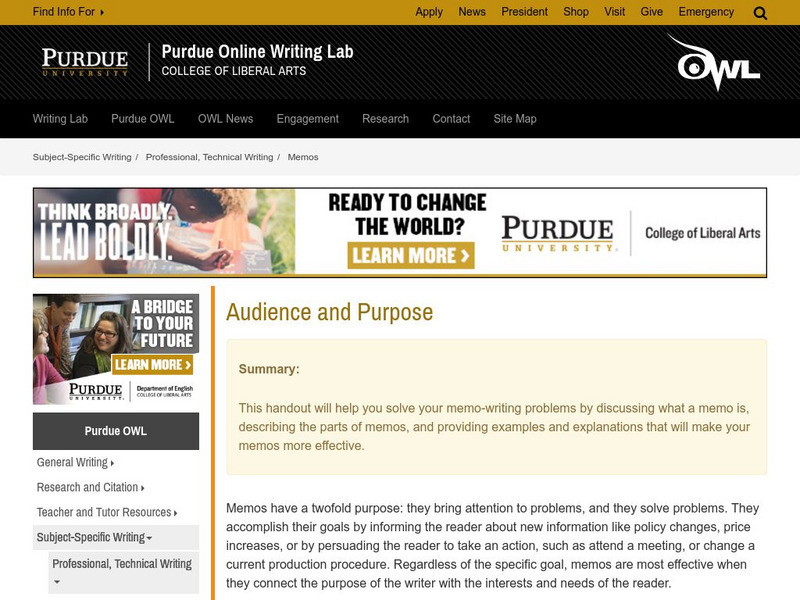800x600 pixels.
Task: Click the Memos breadcrumb
Action: point(303,157)
